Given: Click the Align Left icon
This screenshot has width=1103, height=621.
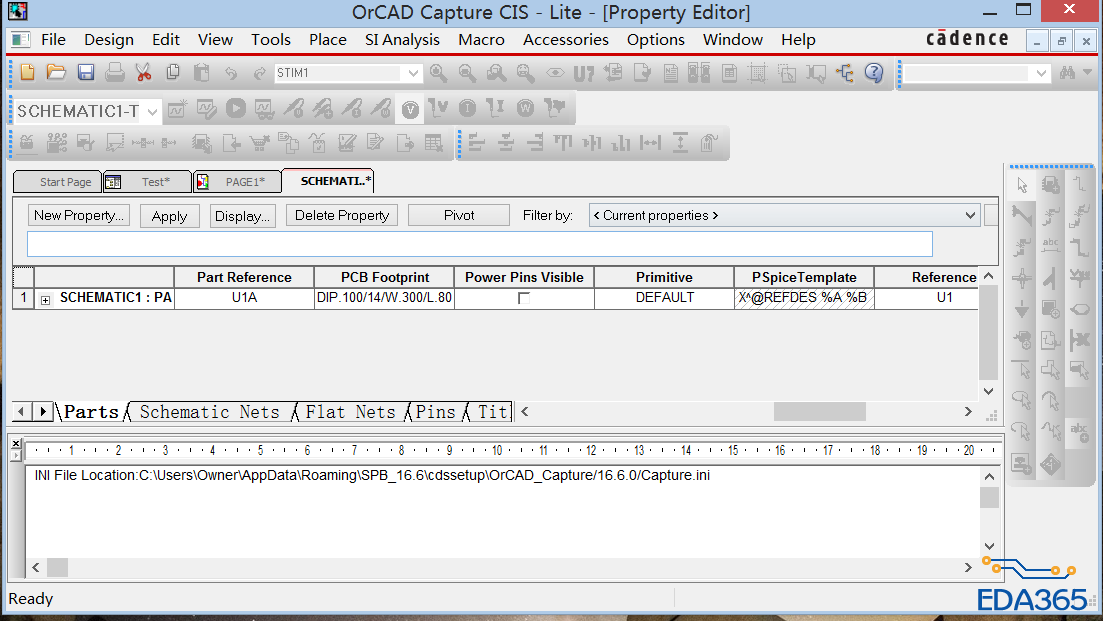Looking at the screenshot, I should pyautogui.click(x=477, y=143).
